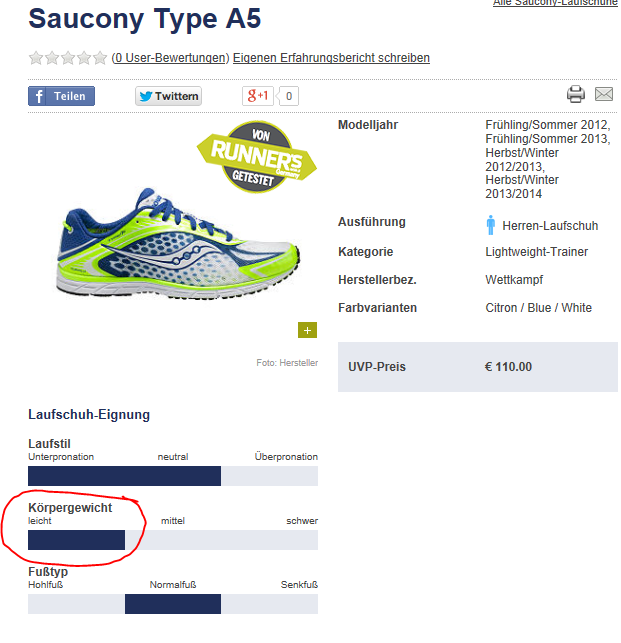Click the Google +1 count box
The image size is (621, 643).
point(289,96)
